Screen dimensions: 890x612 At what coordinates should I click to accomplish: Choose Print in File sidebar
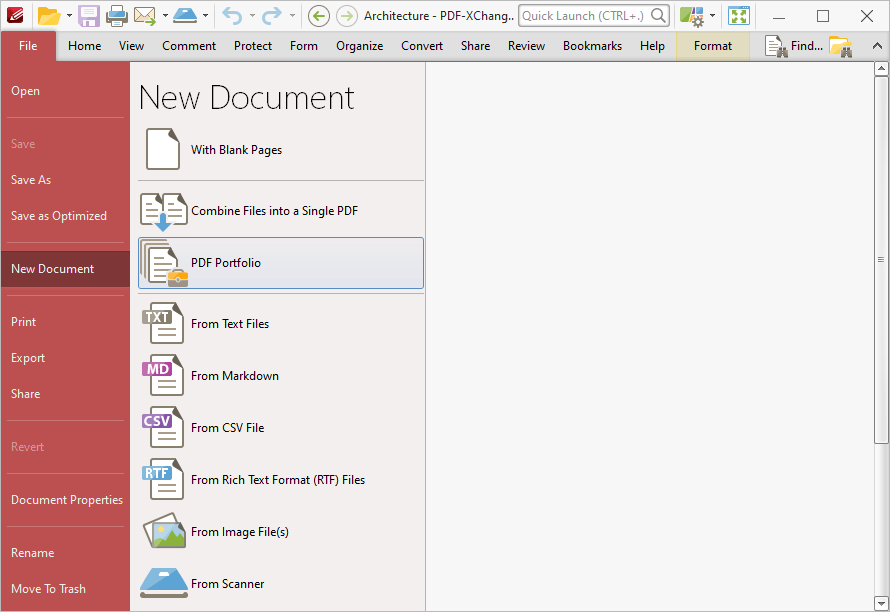pos(66,322)
